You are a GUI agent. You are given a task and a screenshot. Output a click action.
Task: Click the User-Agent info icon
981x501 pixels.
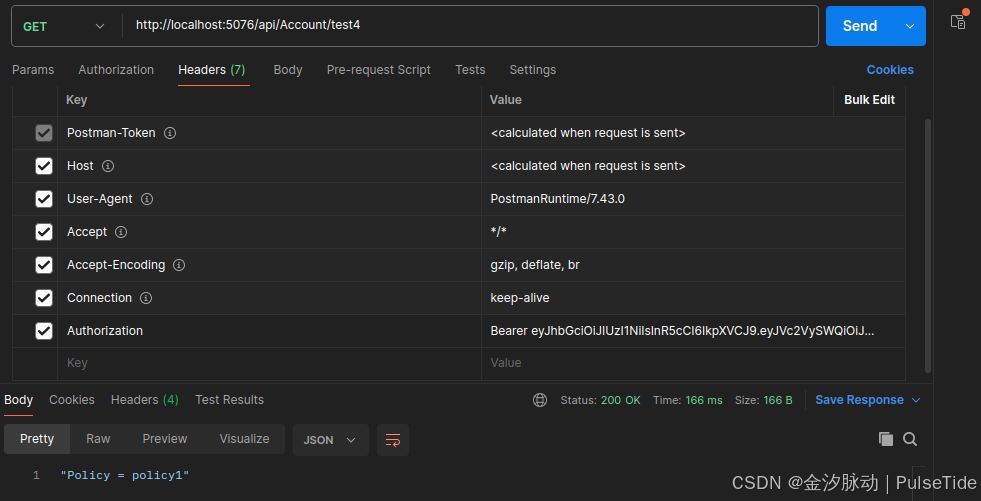point(147,199)
